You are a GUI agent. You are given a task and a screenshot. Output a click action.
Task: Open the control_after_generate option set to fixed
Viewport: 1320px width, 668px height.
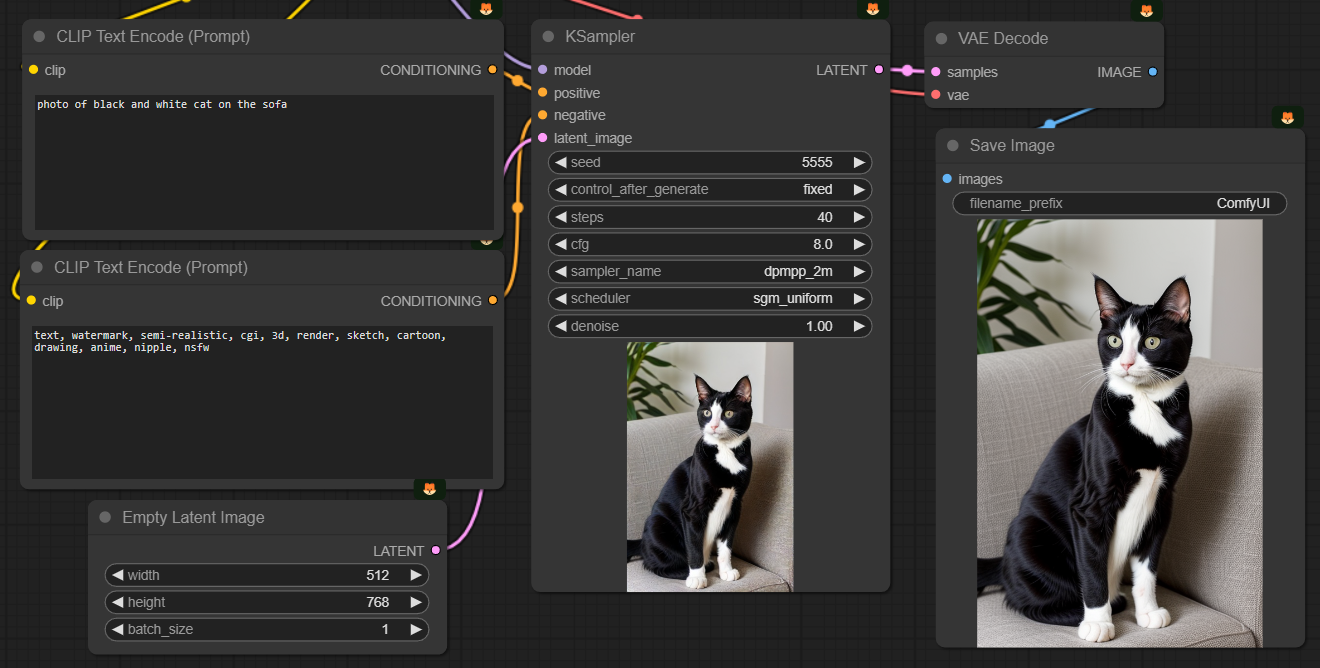coord(710,189)
